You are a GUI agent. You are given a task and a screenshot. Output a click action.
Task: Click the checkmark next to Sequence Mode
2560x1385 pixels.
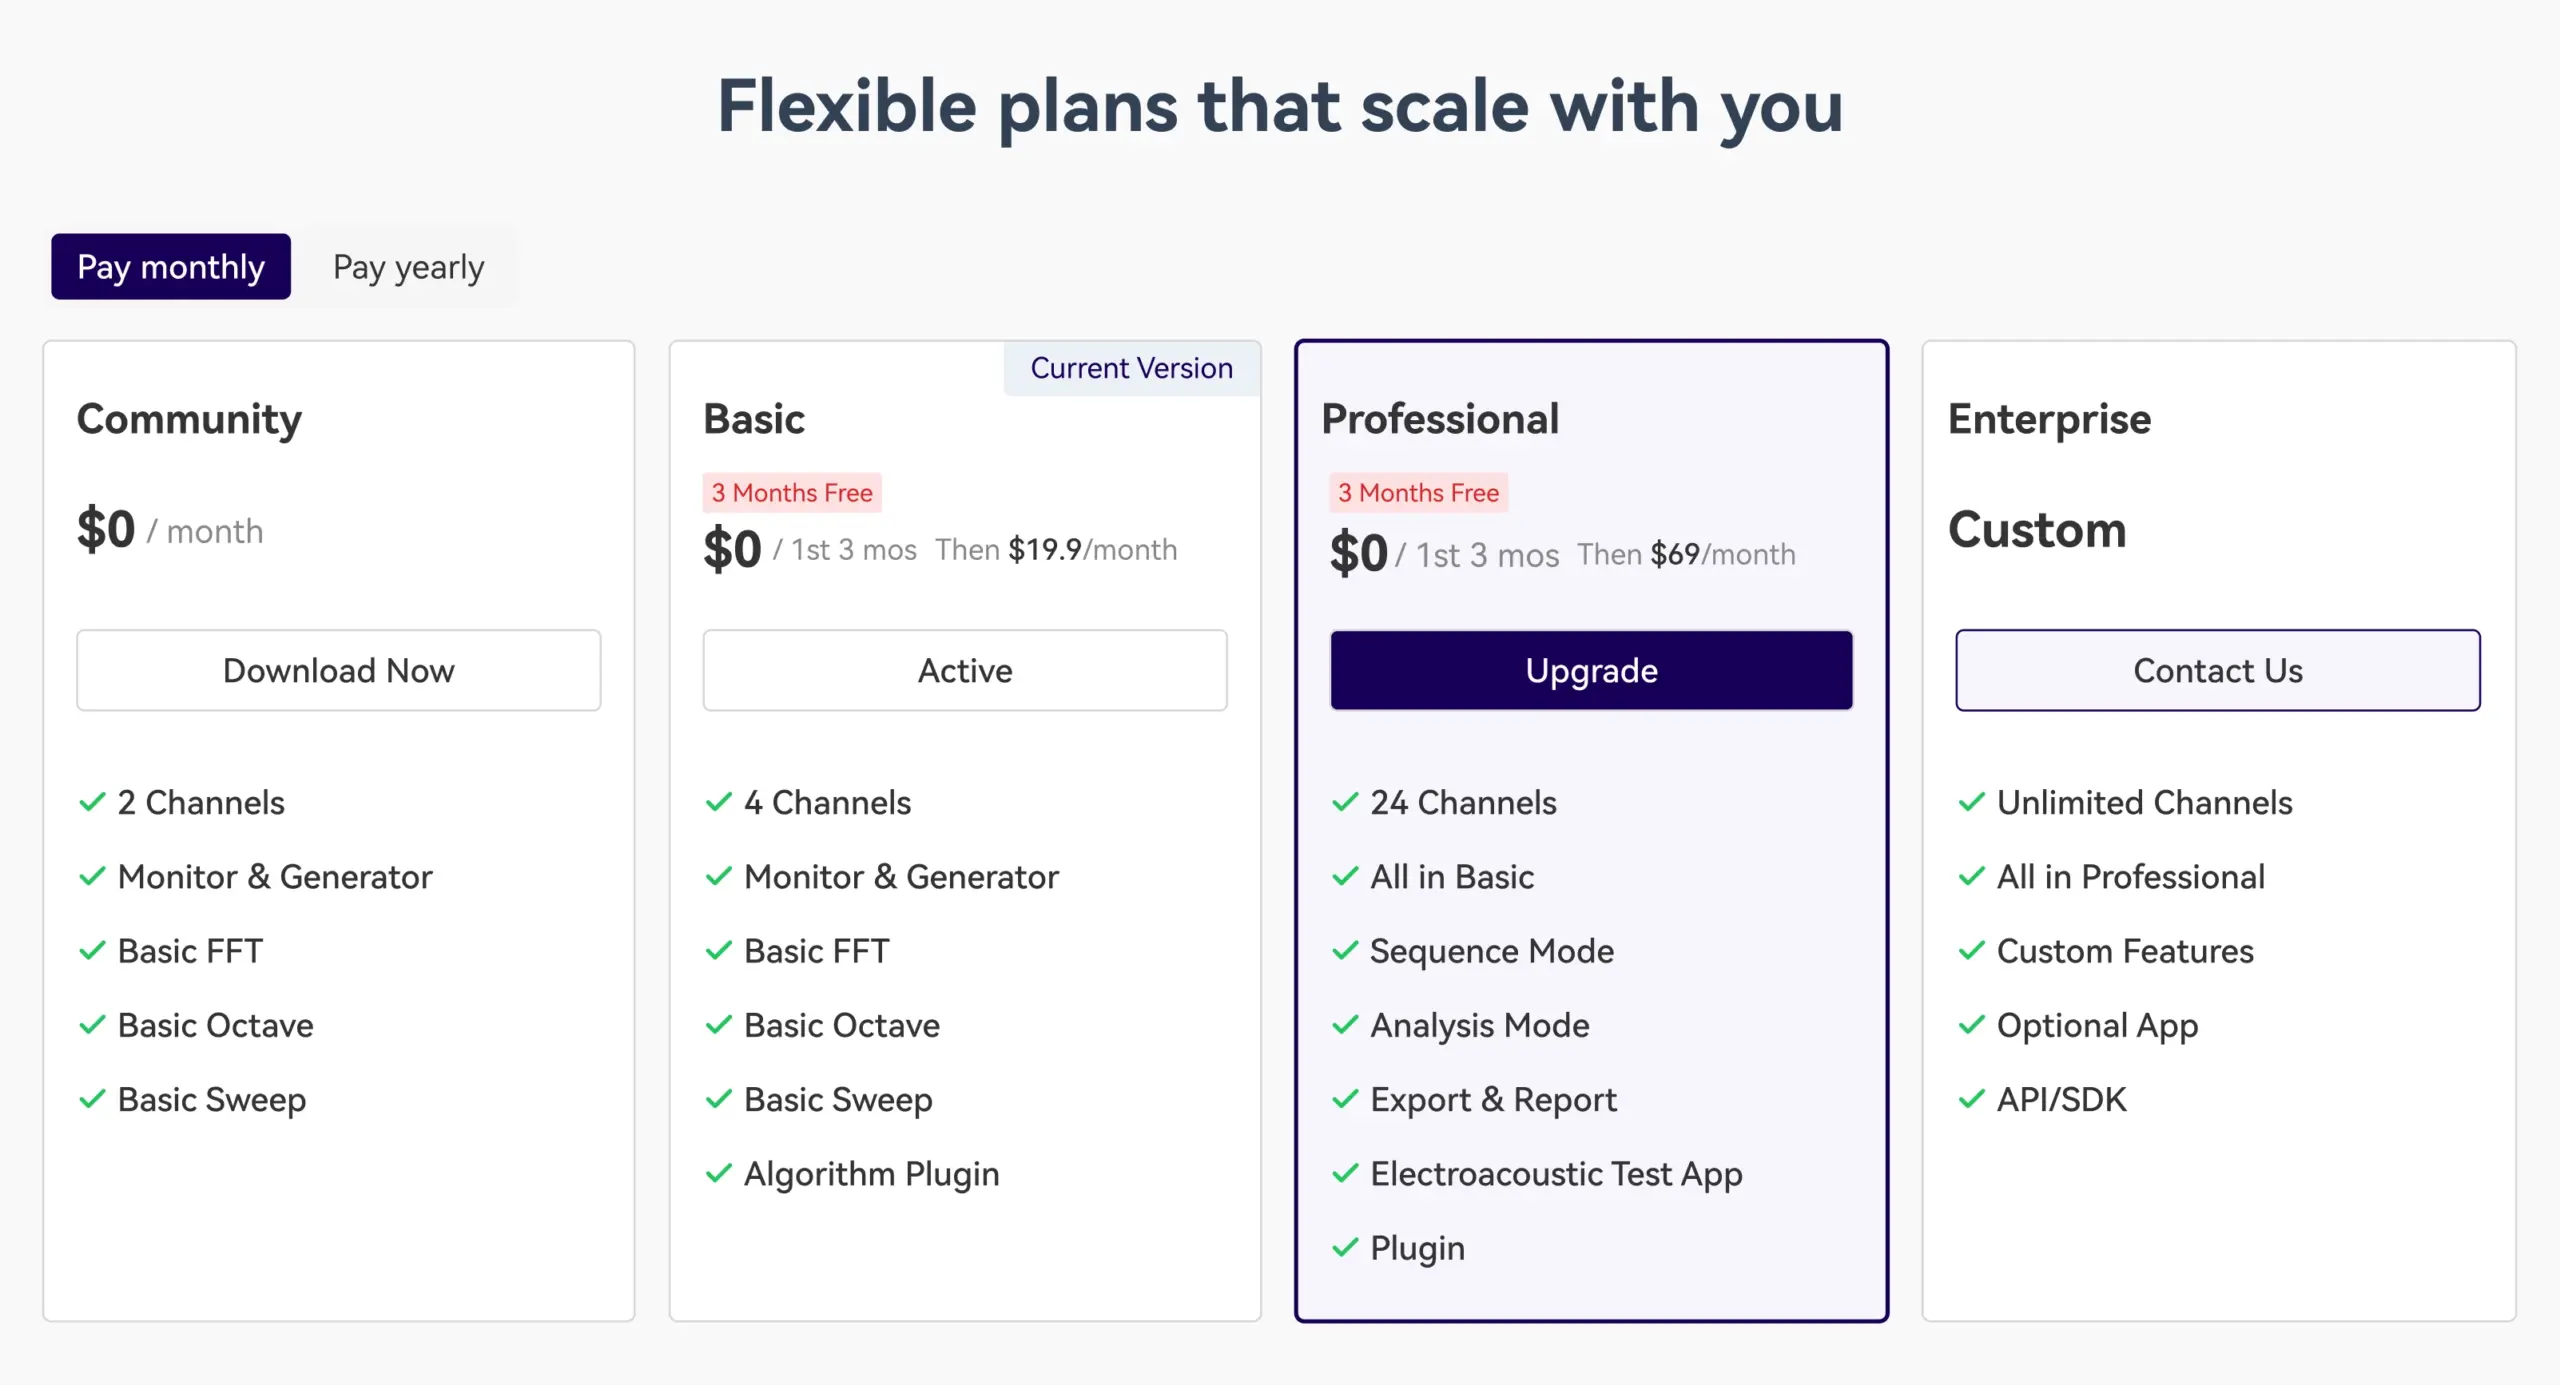pyautogui.click(x=1345, y=950)
